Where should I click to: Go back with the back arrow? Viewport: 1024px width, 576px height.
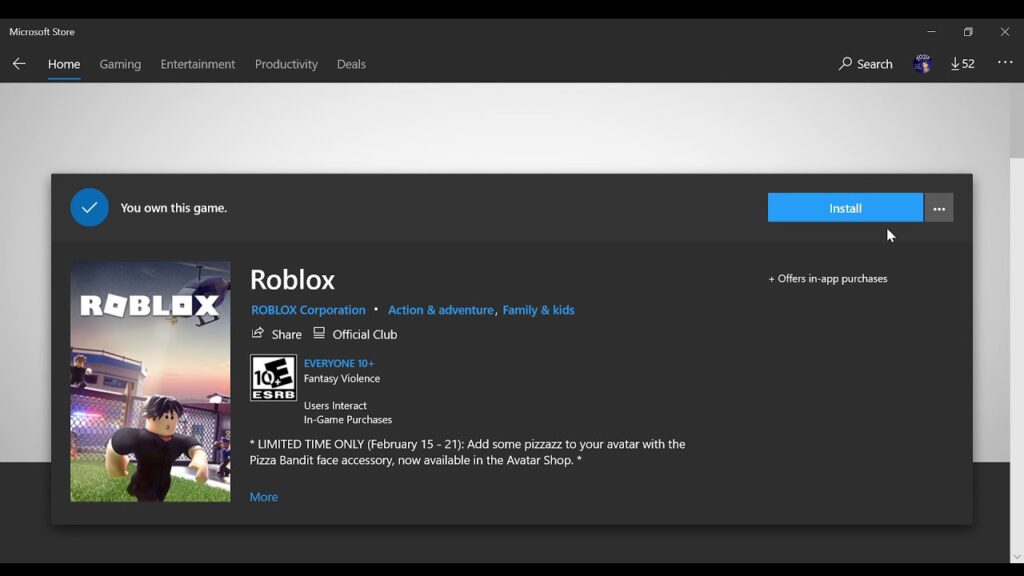[19, 63]
